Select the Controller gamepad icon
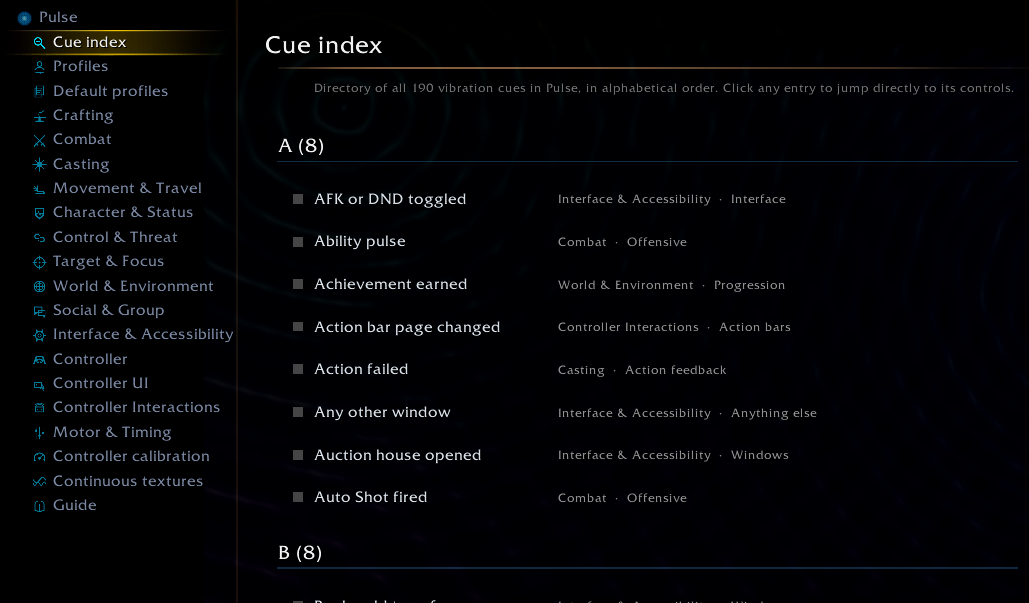The width and height of the screenshot is (1029, 603). (x=39, y=360)
